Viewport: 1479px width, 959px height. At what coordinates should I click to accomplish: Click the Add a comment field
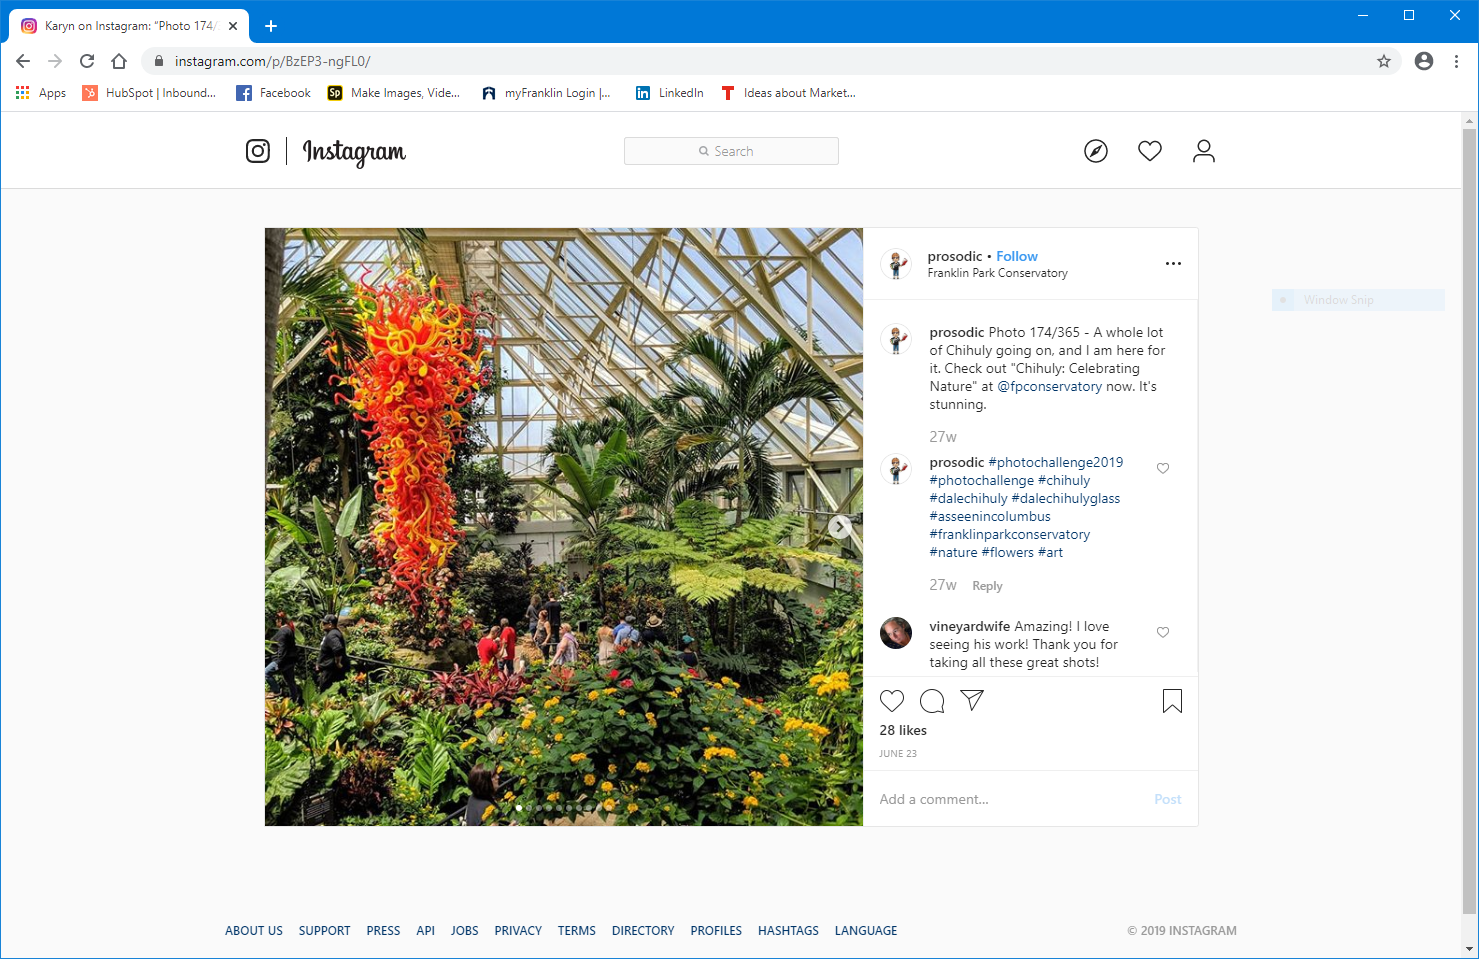point(1010,799)
